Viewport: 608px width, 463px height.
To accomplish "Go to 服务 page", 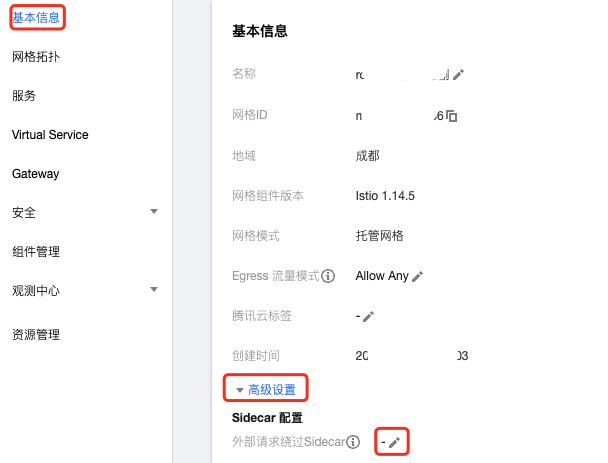I will click(24, 96).
